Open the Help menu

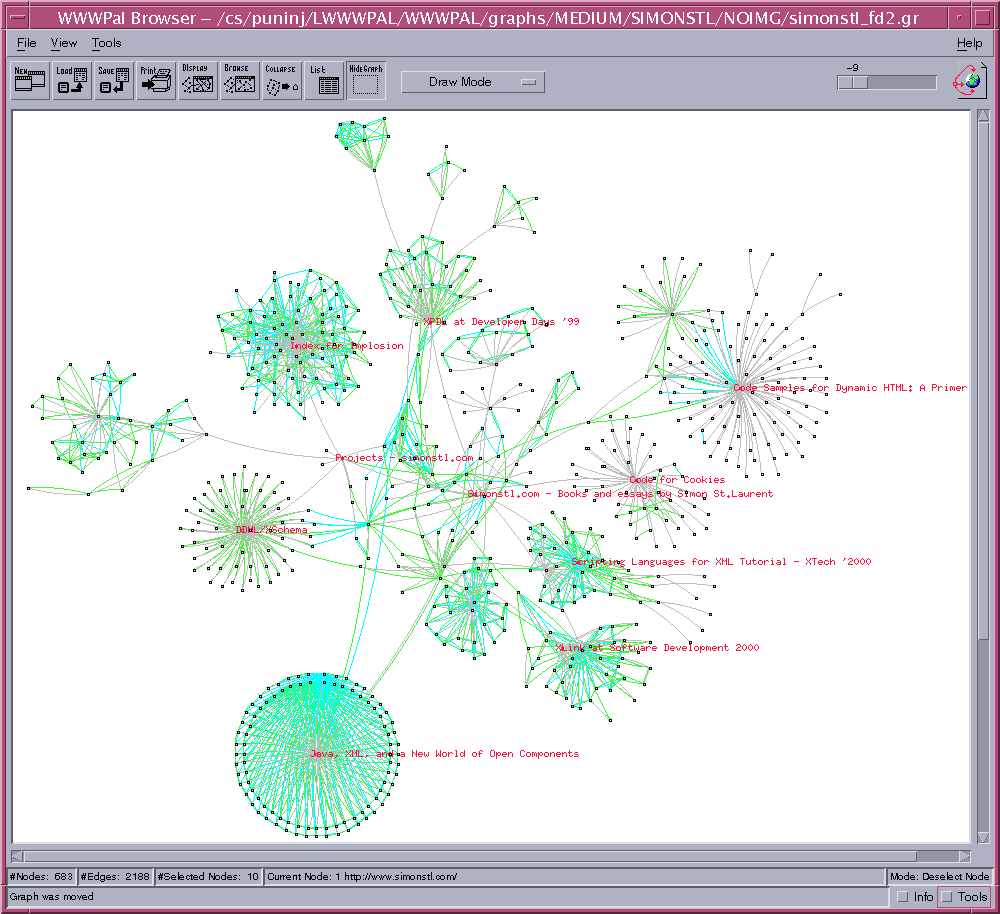(969, 43)
